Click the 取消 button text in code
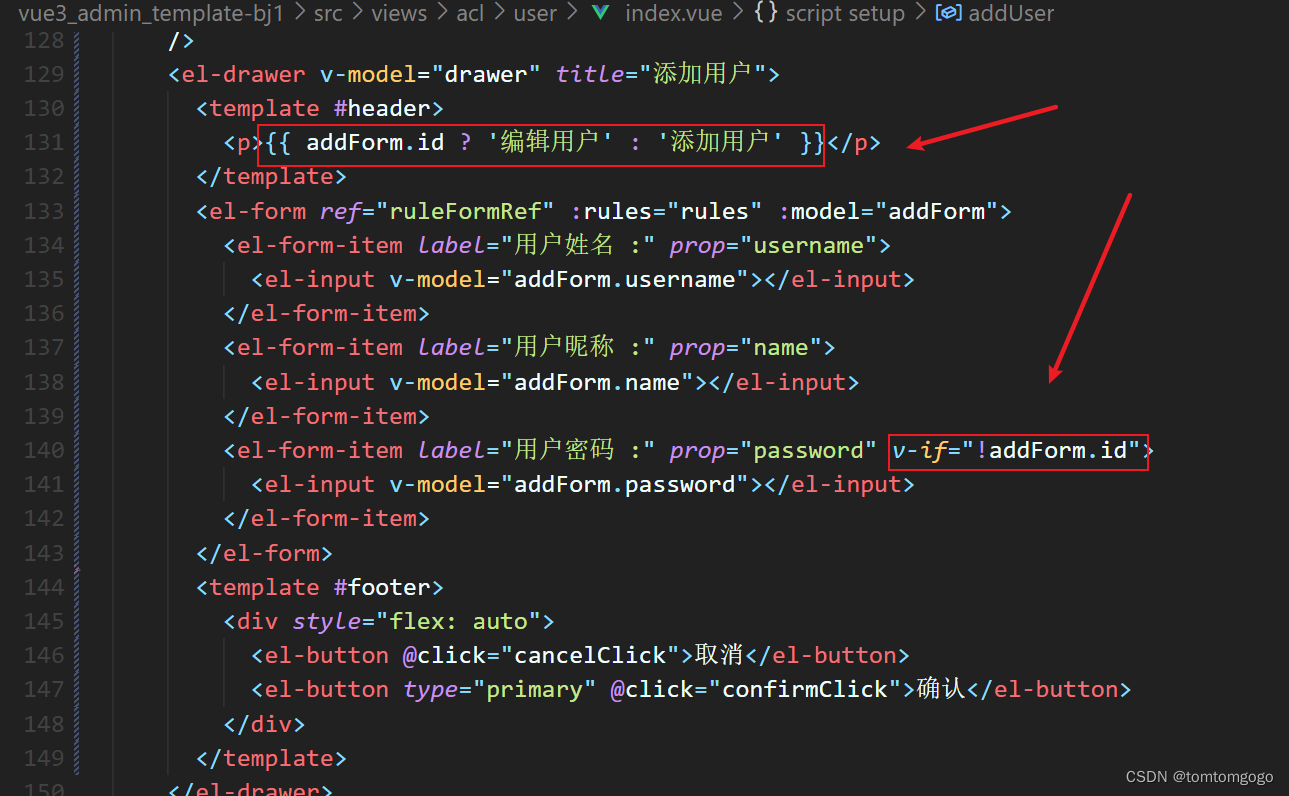 point(718,655)
